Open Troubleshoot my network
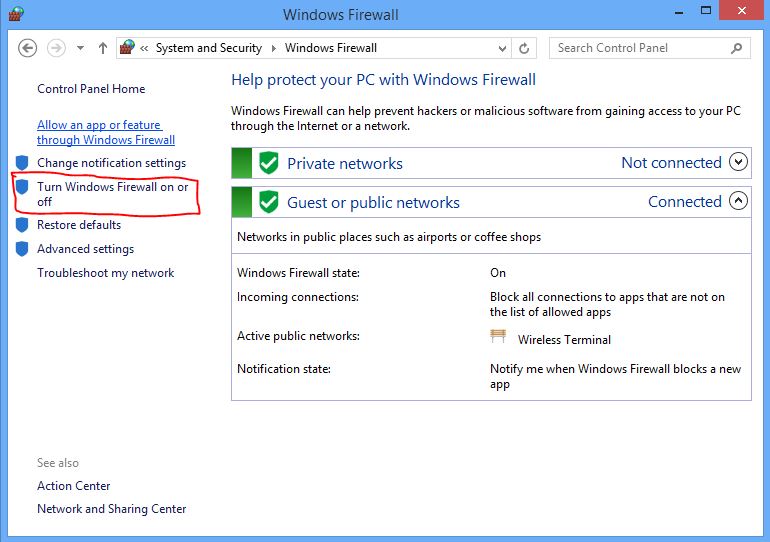Viewport: 770px width, 542px height. coord(106,273)
